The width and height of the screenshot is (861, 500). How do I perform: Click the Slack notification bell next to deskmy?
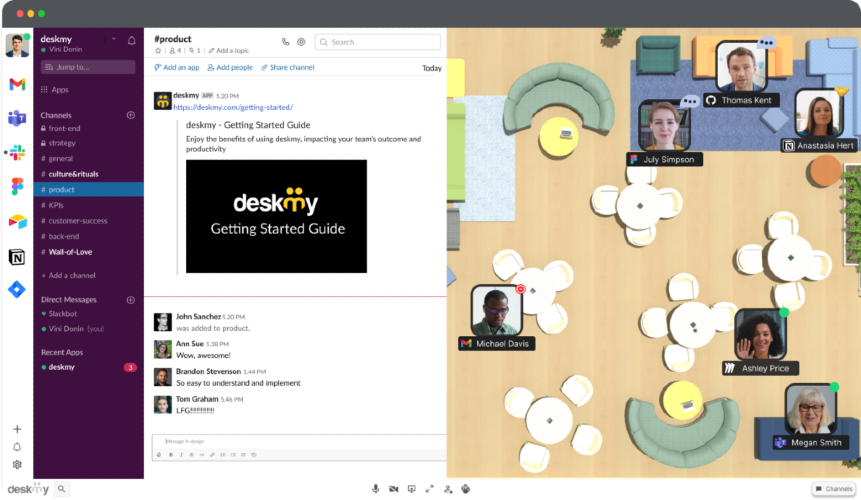(x=132, y=40)
